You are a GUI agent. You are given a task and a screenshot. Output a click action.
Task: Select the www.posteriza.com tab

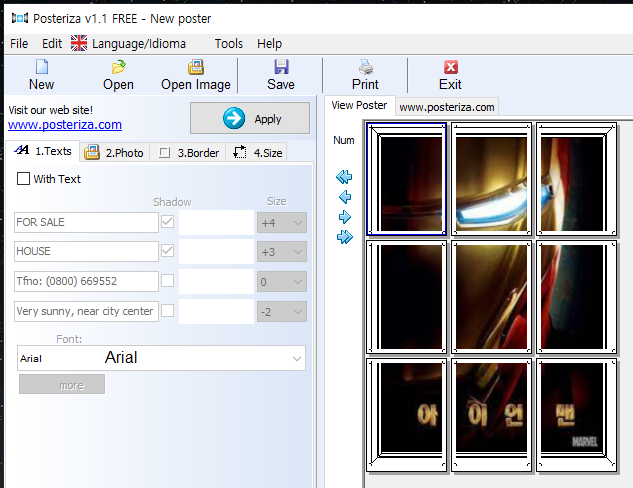(446, 107)
